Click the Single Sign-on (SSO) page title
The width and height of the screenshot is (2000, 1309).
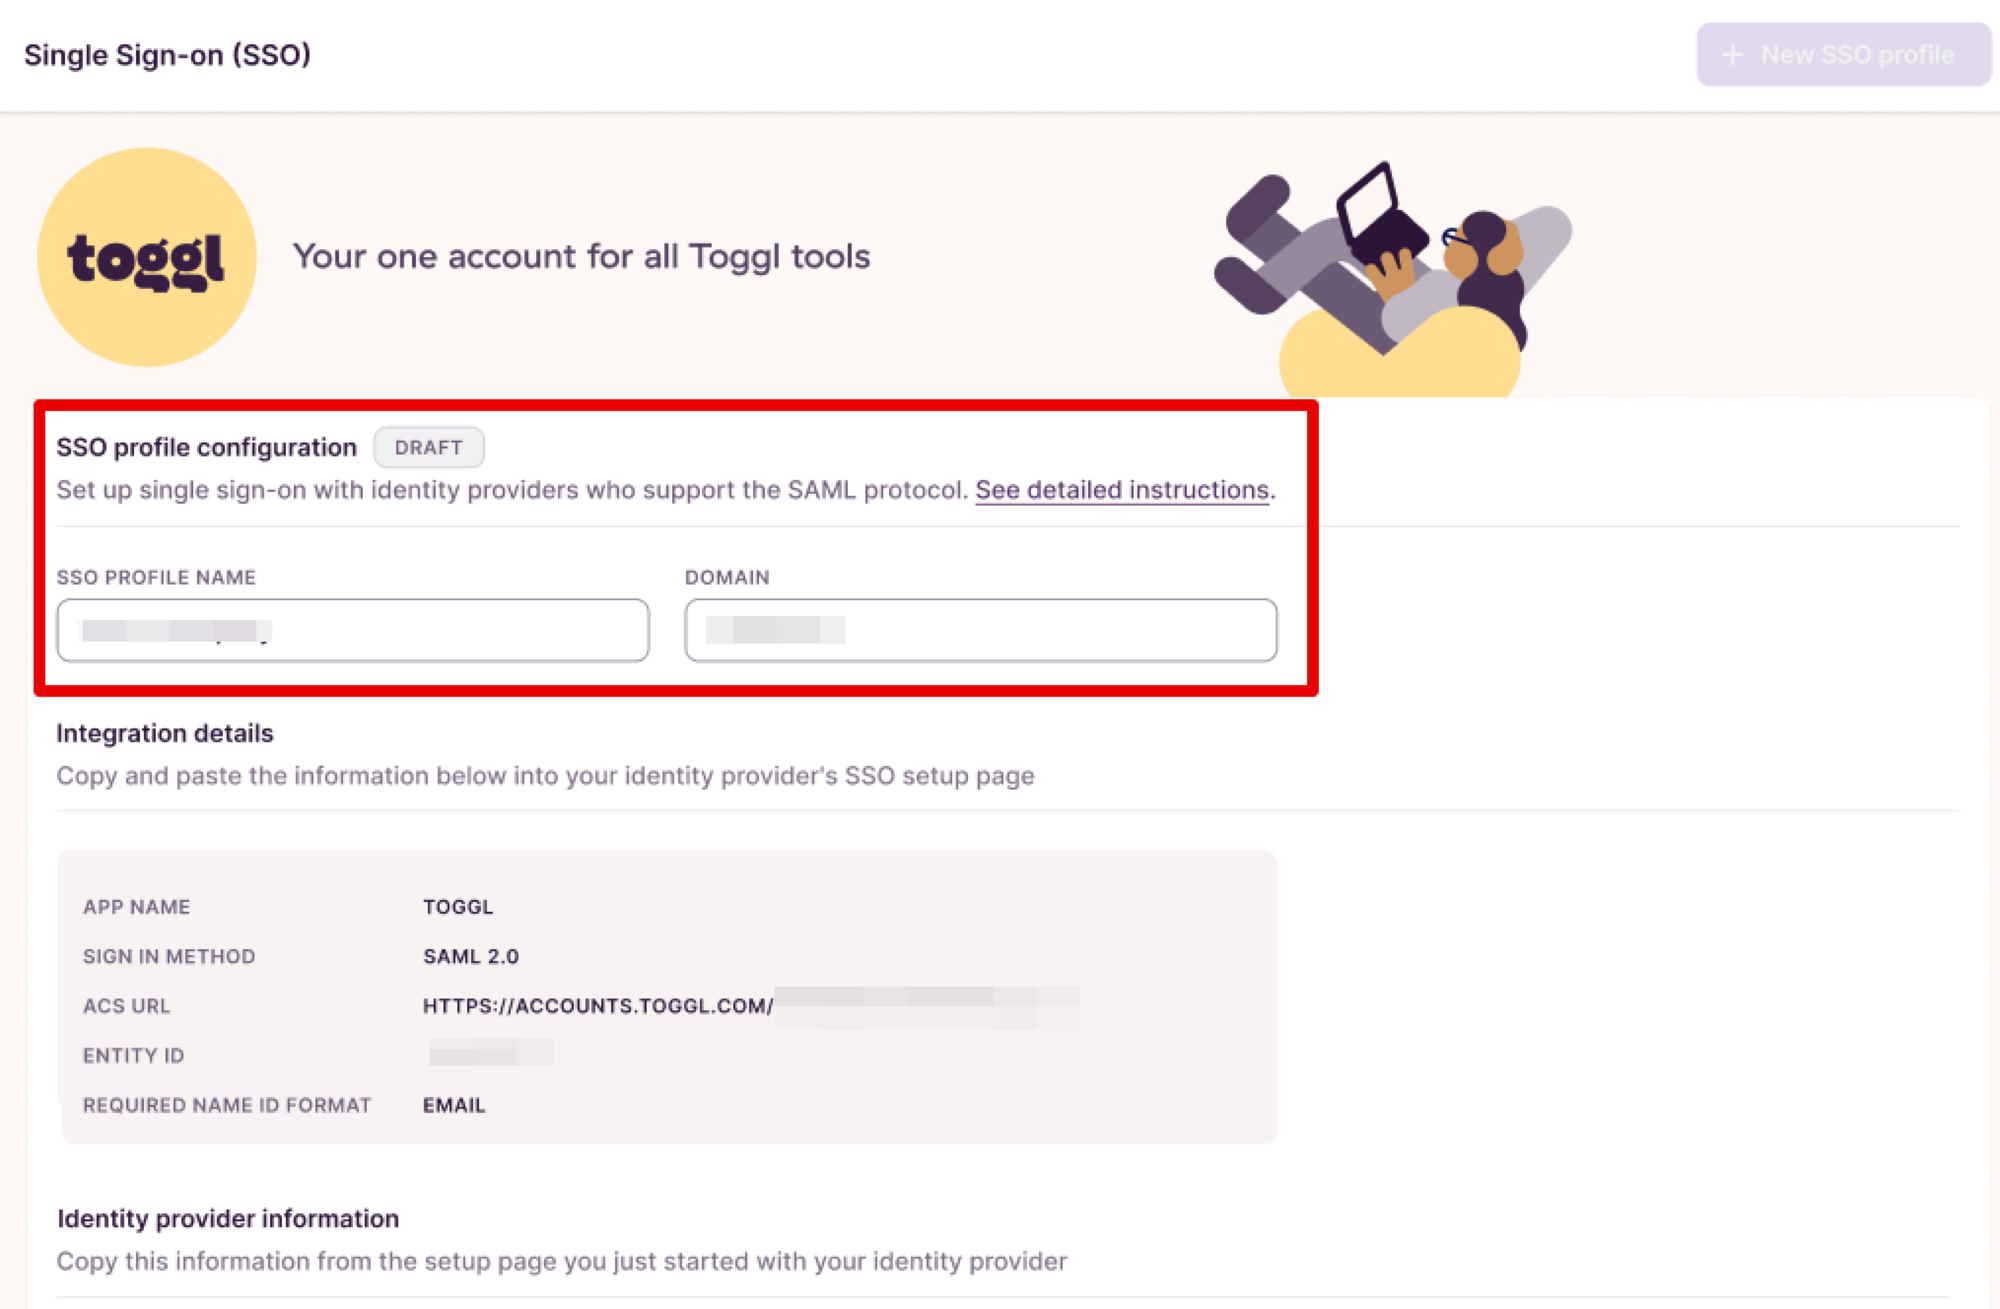tap(167, 55)
